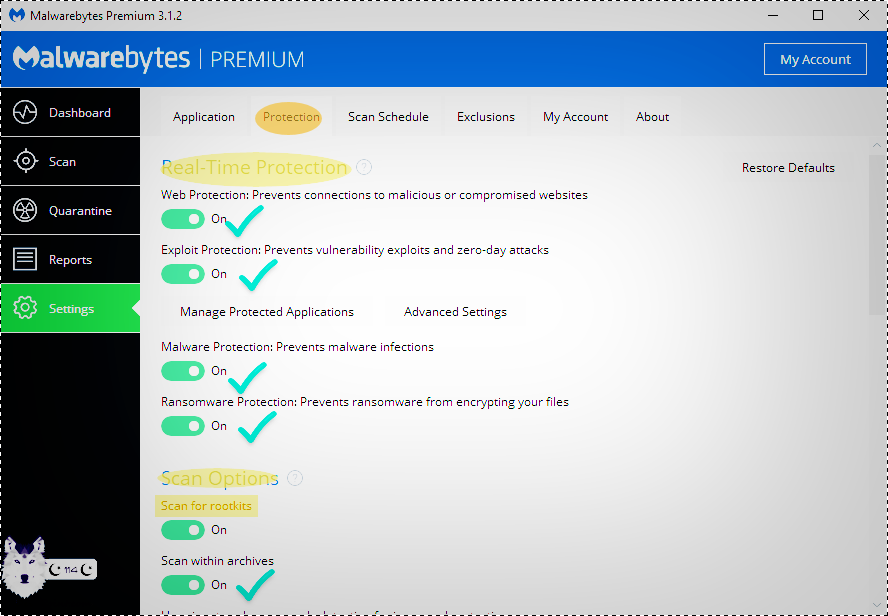Click the Scan Options help icon
The height and width of the screenshot is (616, 888).
pos(295,478)
